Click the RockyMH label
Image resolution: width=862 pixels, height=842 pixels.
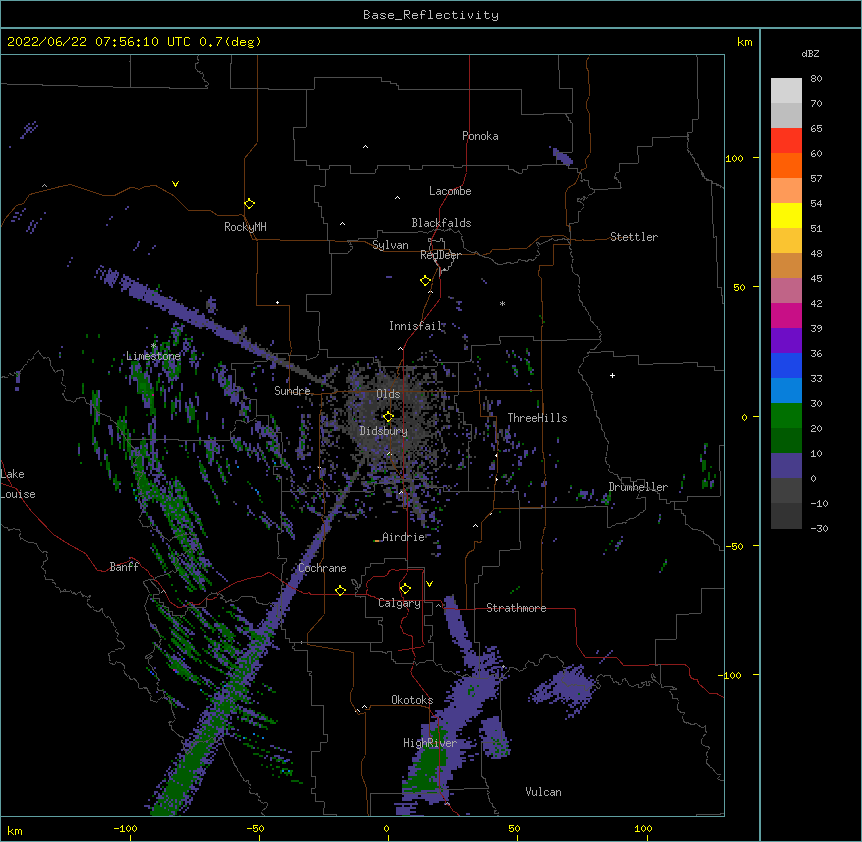pos(245,227)
